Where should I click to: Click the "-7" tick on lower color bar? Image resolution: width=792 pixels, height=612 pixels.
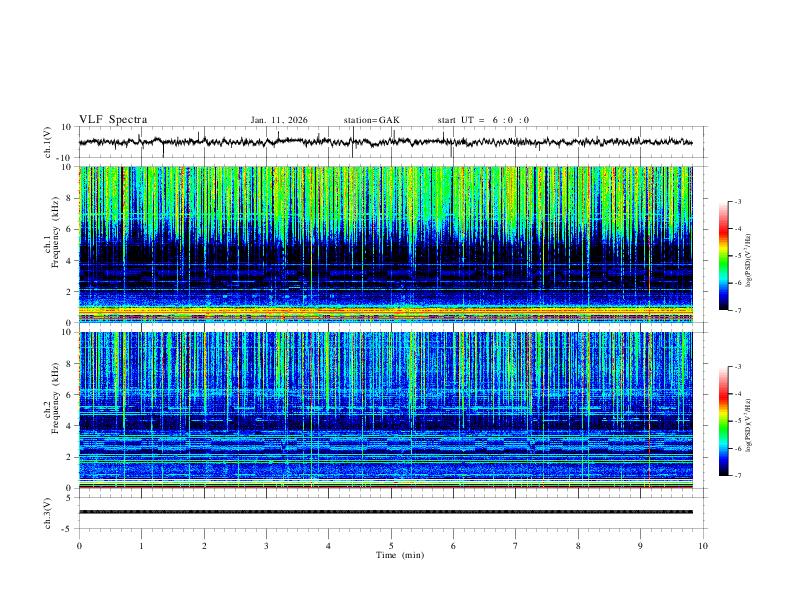click(737, 475)
